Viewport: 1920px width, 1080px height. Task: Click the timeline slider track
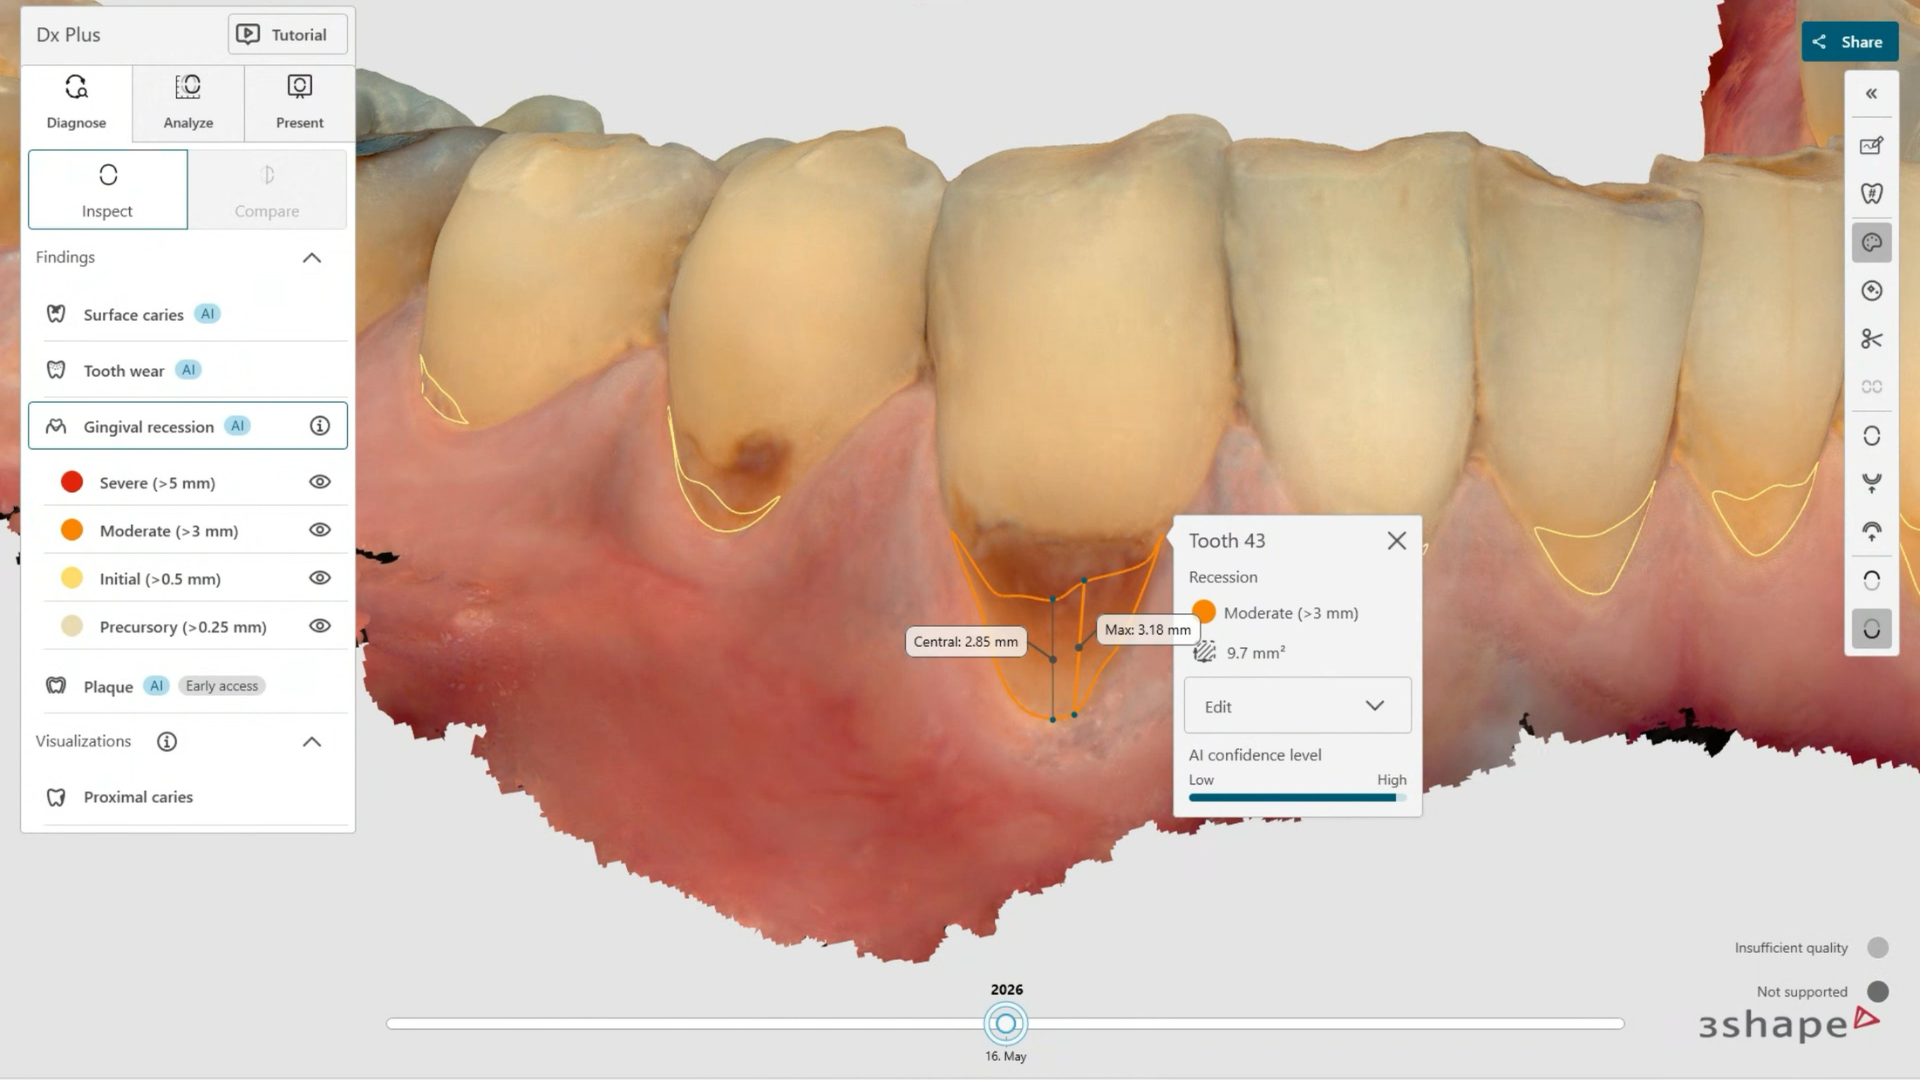(1005, 1023)
